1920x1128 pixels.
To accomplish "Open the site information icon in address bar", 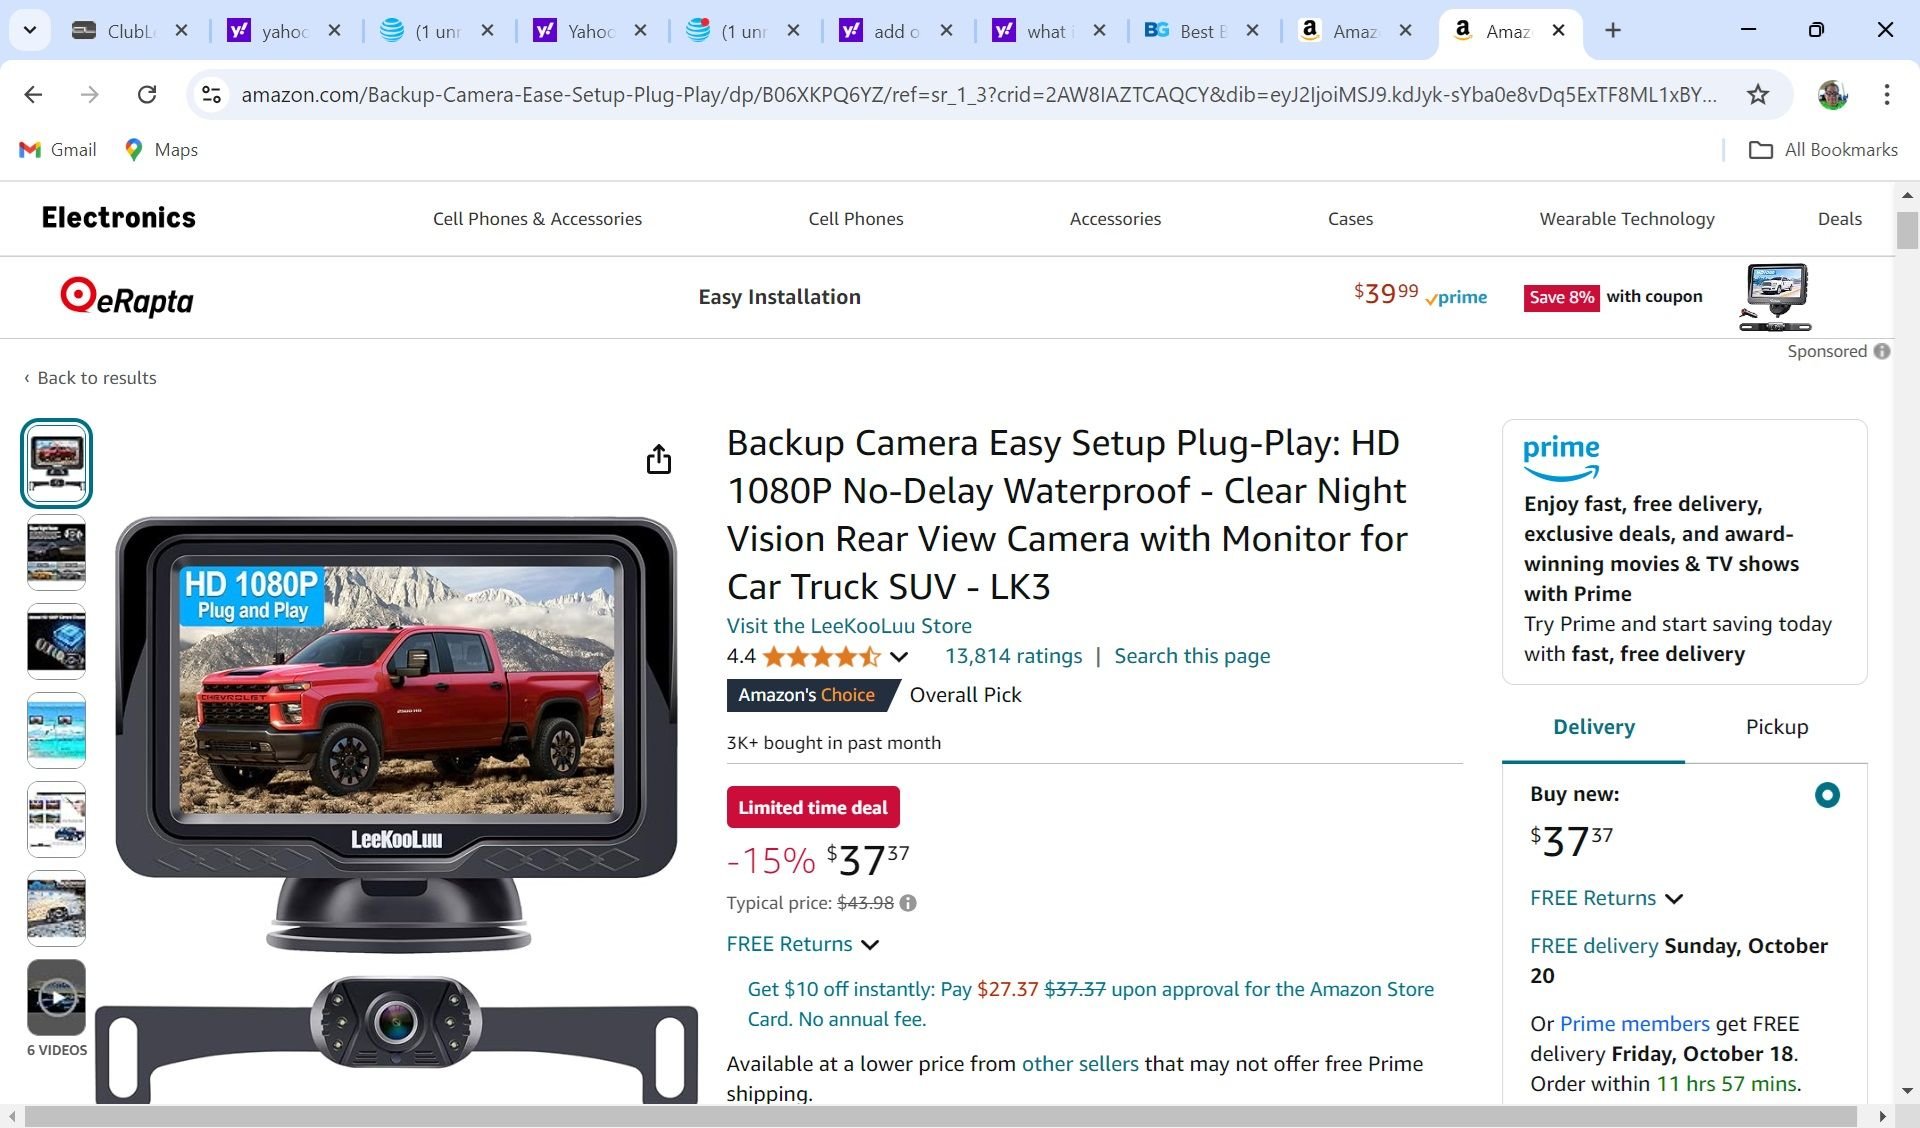I will 211,94.
